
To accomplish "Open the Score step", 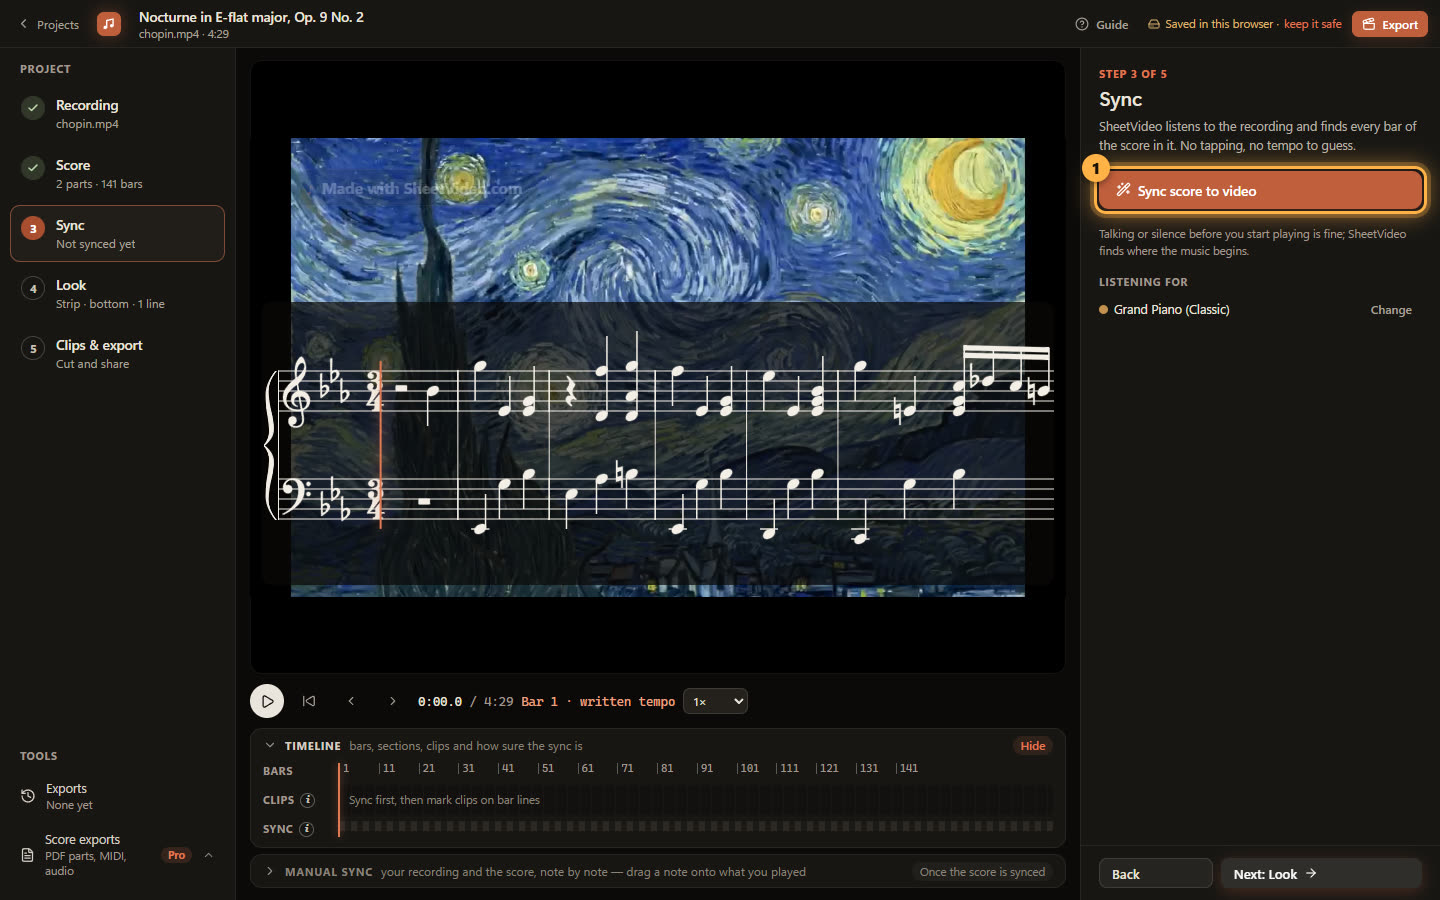I will tap(117, 174).
